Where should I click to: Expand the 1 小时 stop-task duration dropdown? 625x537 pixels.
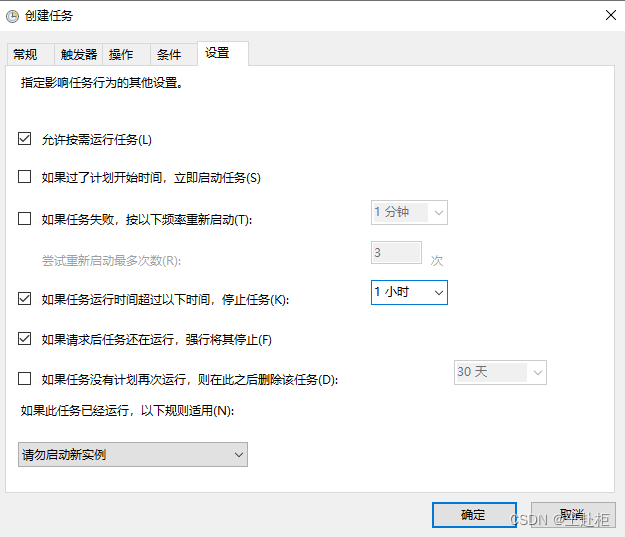[x=409, y=293]
